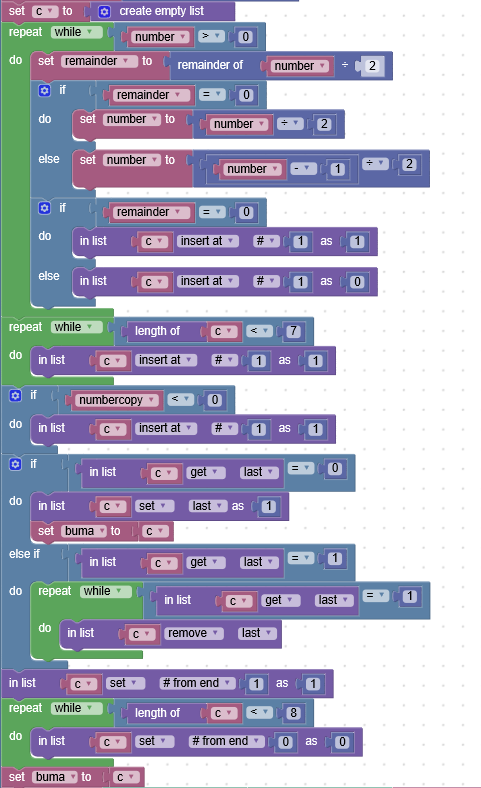Open '<' operator dropdown in 'numbercopy < 0'
This screenshot has height=788, width=481.
tap(180, 399)
